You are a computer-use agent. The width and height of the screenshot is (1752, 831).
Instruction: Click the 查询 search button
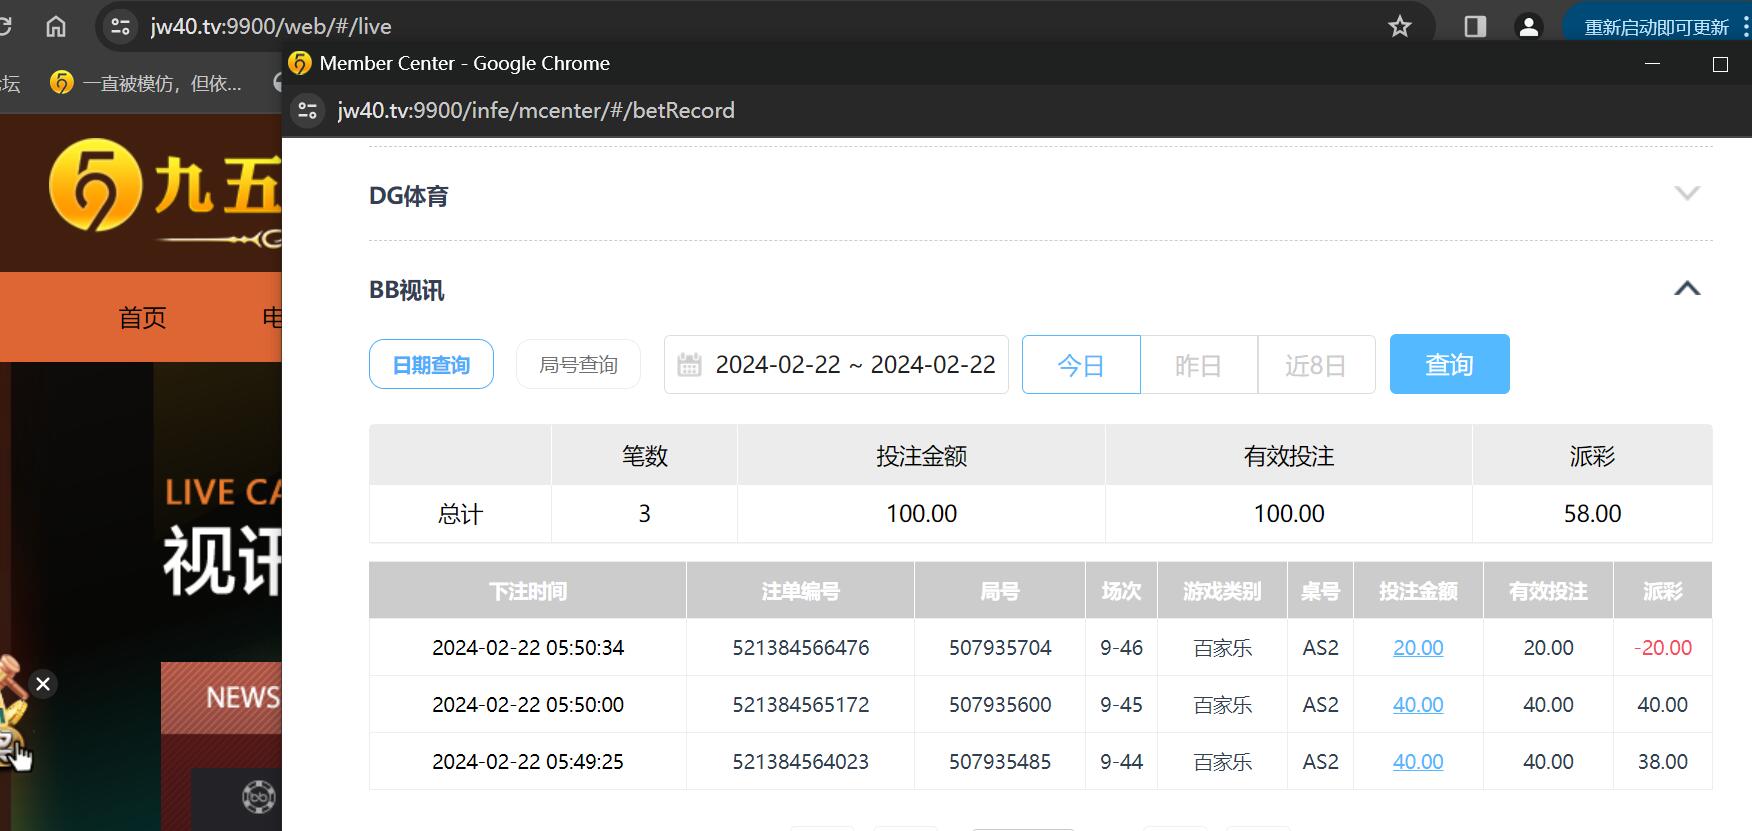[x=1449, y=364]
